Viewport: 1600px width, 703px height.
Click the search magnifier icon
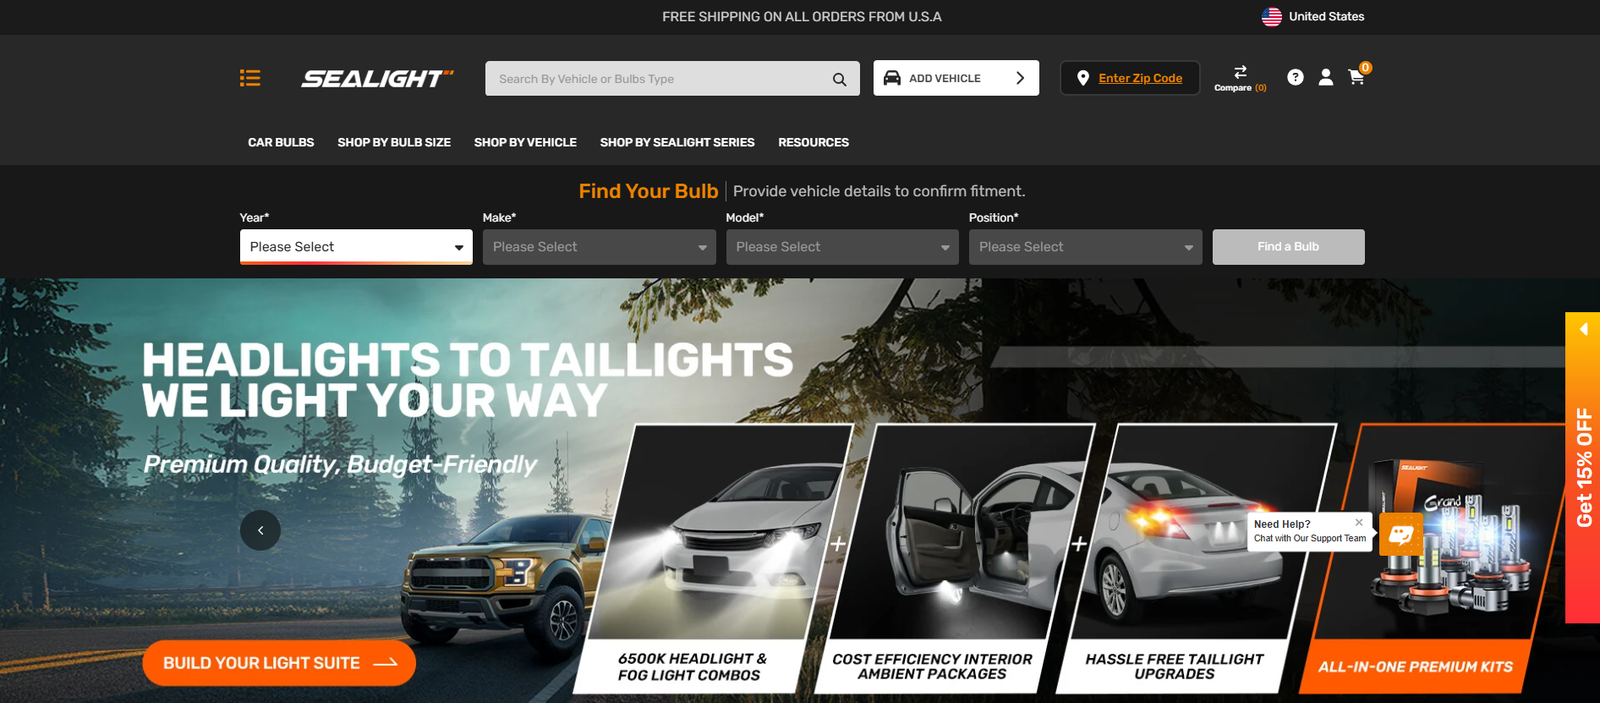click(840, 79)
